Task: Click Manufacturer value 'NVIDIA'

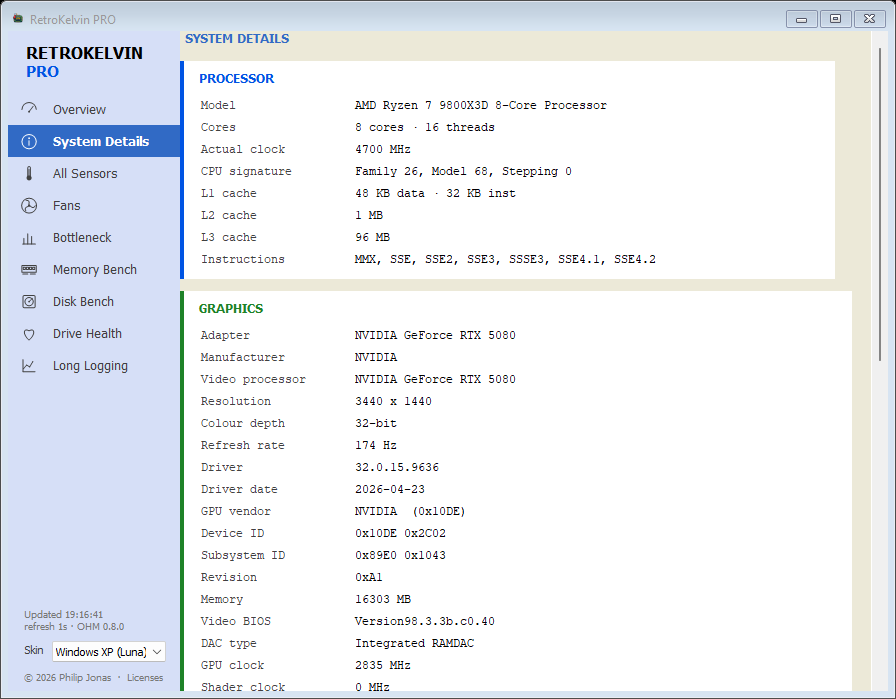Action: [375, 357]
